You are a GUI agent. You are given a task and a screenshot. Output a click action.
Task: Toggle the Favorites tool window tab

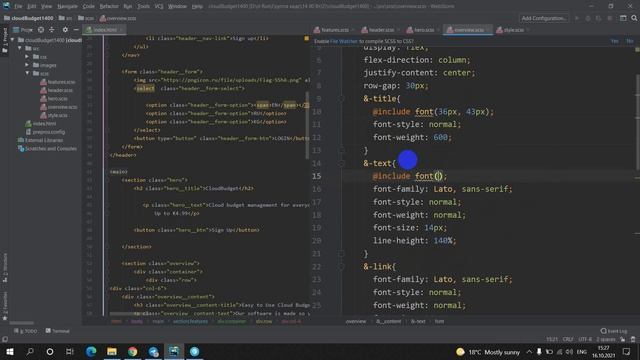point(5,305)
